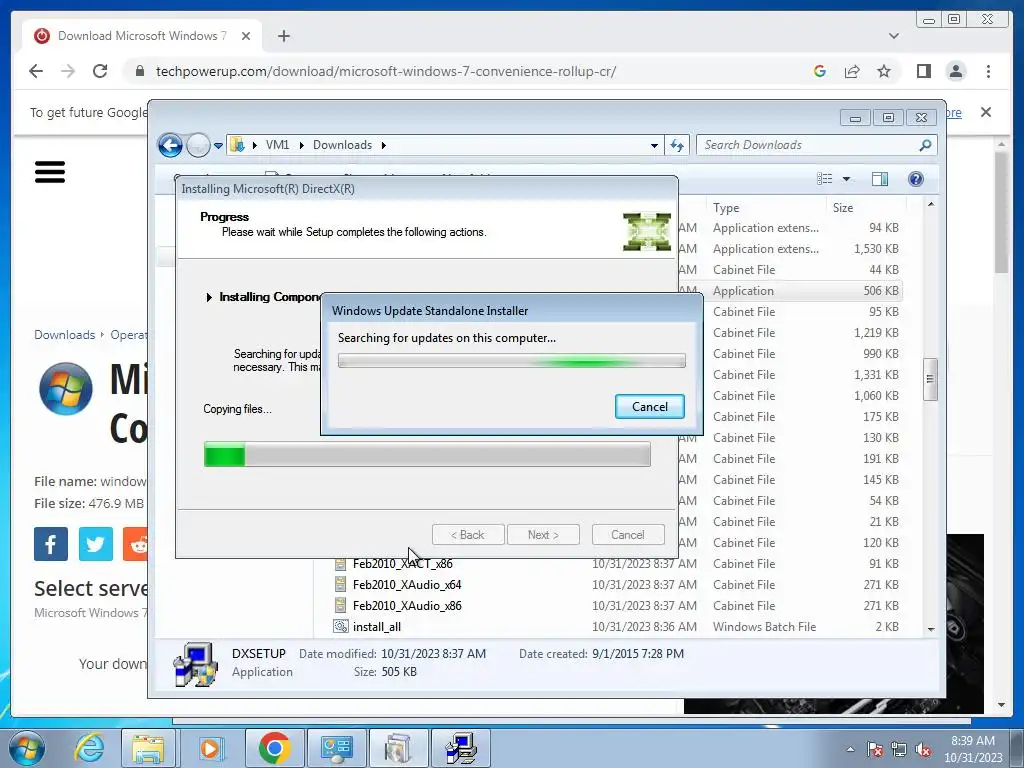The height and width of the screenshot is (768, 1024).
Task: Select the 506 KB Application row
Action: [x=790, y=291]
